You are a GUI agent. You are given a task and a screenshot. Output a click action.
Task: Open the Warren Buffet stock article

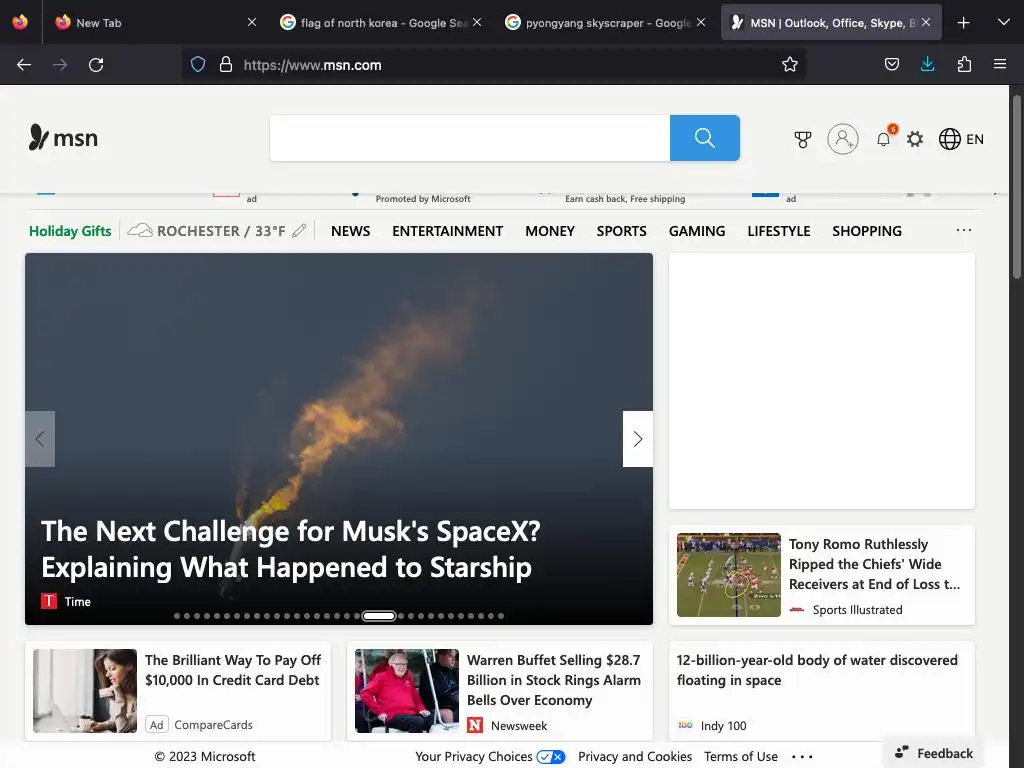pos(554,680)
